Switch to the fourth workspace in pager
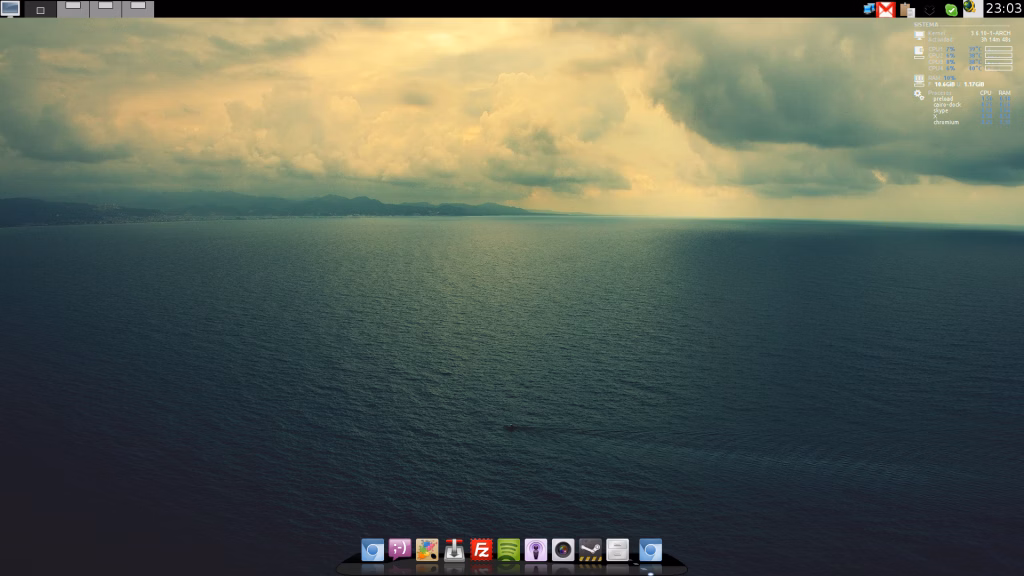Screen dimensions: 1024x576 click(138, 8)
